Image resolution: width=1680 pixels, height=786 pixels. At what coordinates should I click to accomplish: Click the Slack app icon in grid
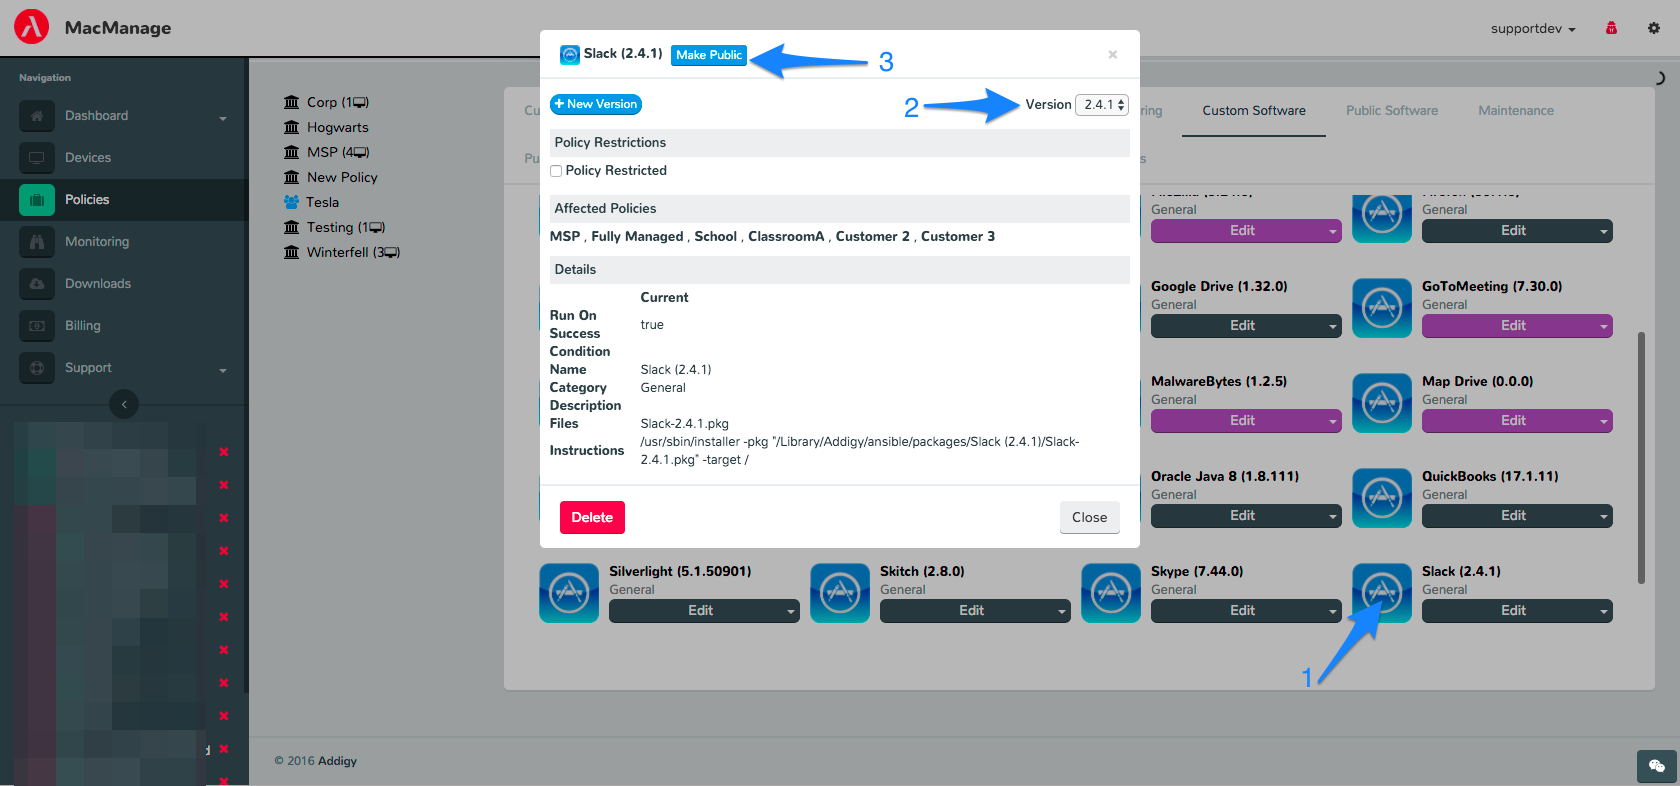click(x=1381, y=593)
